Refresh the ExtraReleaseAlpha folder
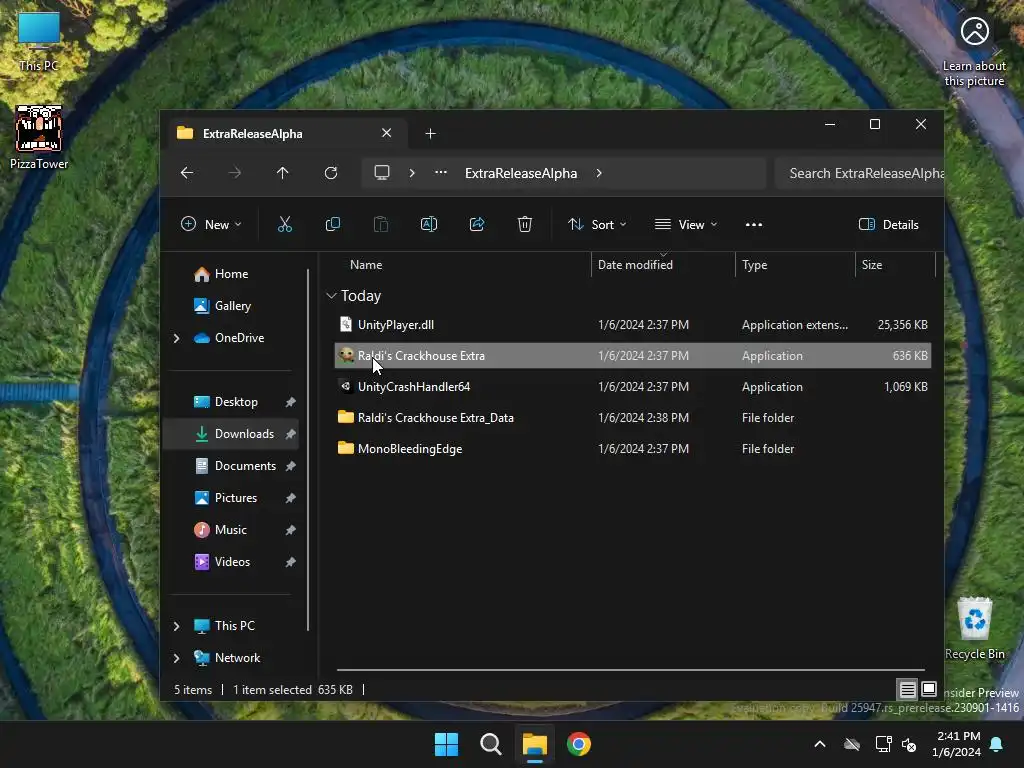 [331, 173]
